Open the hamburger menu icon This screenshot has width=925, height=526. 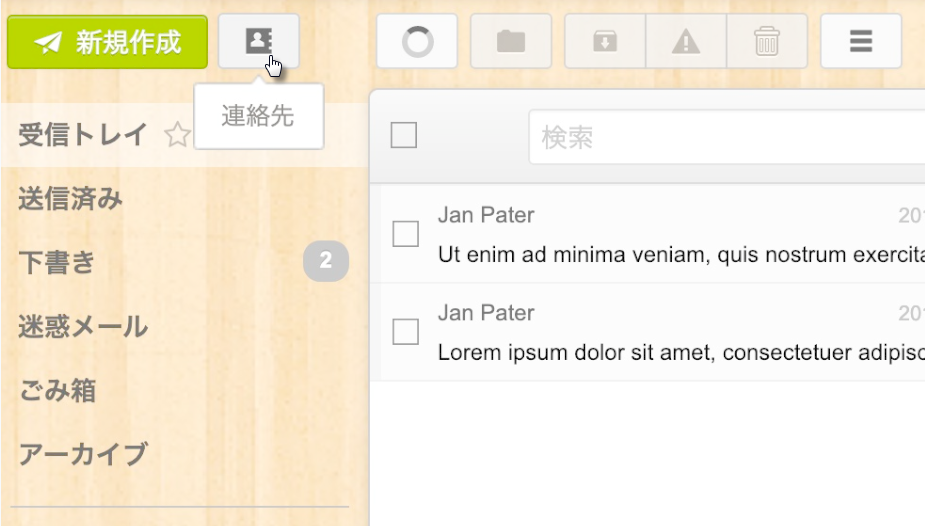coord(861,41)
